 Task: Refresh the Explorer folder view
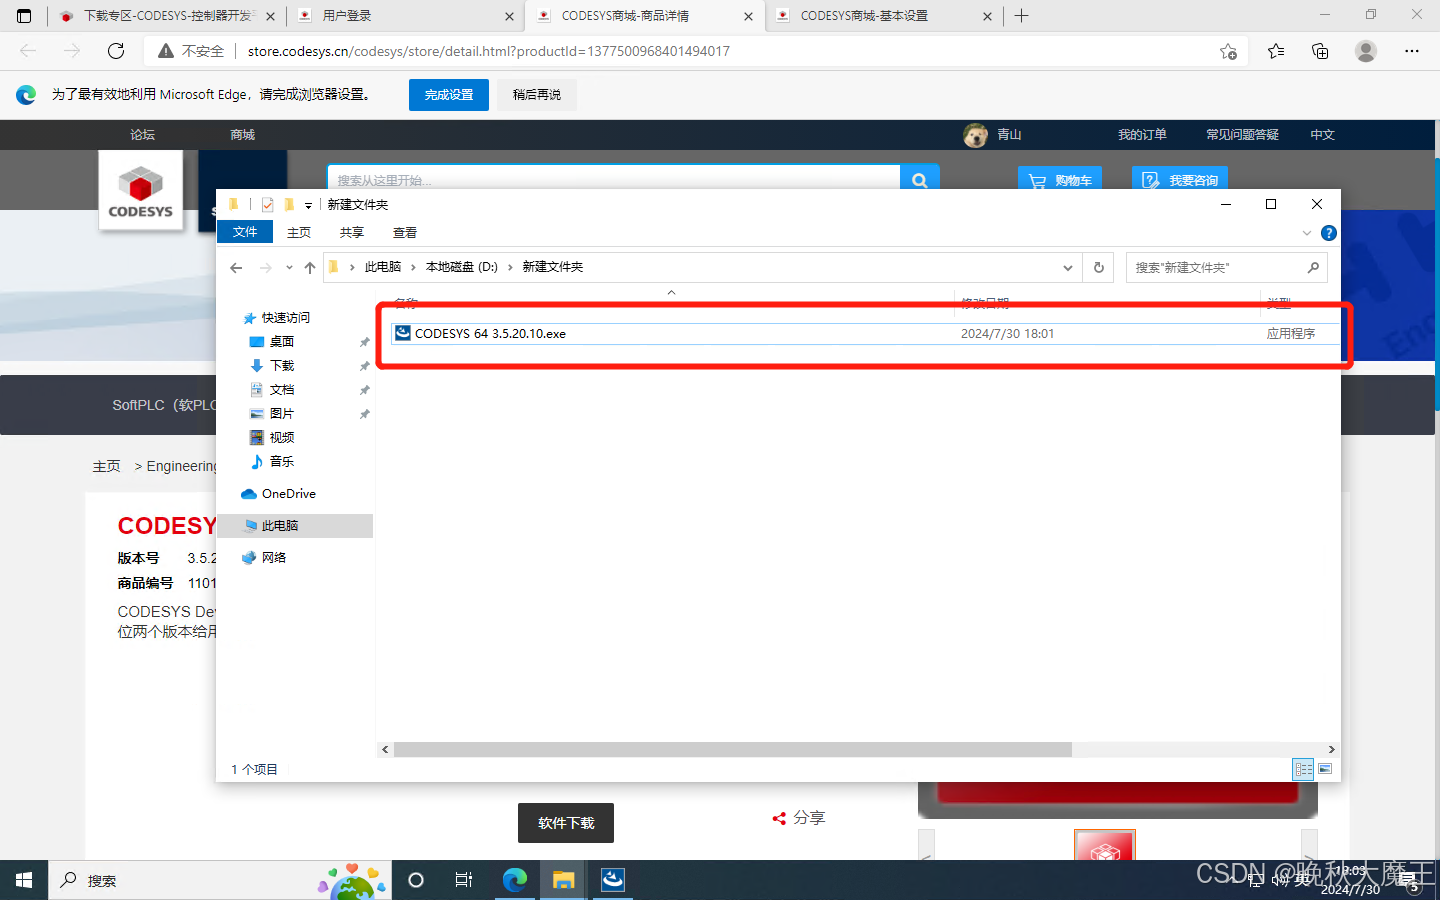[x=1099, y=267]
